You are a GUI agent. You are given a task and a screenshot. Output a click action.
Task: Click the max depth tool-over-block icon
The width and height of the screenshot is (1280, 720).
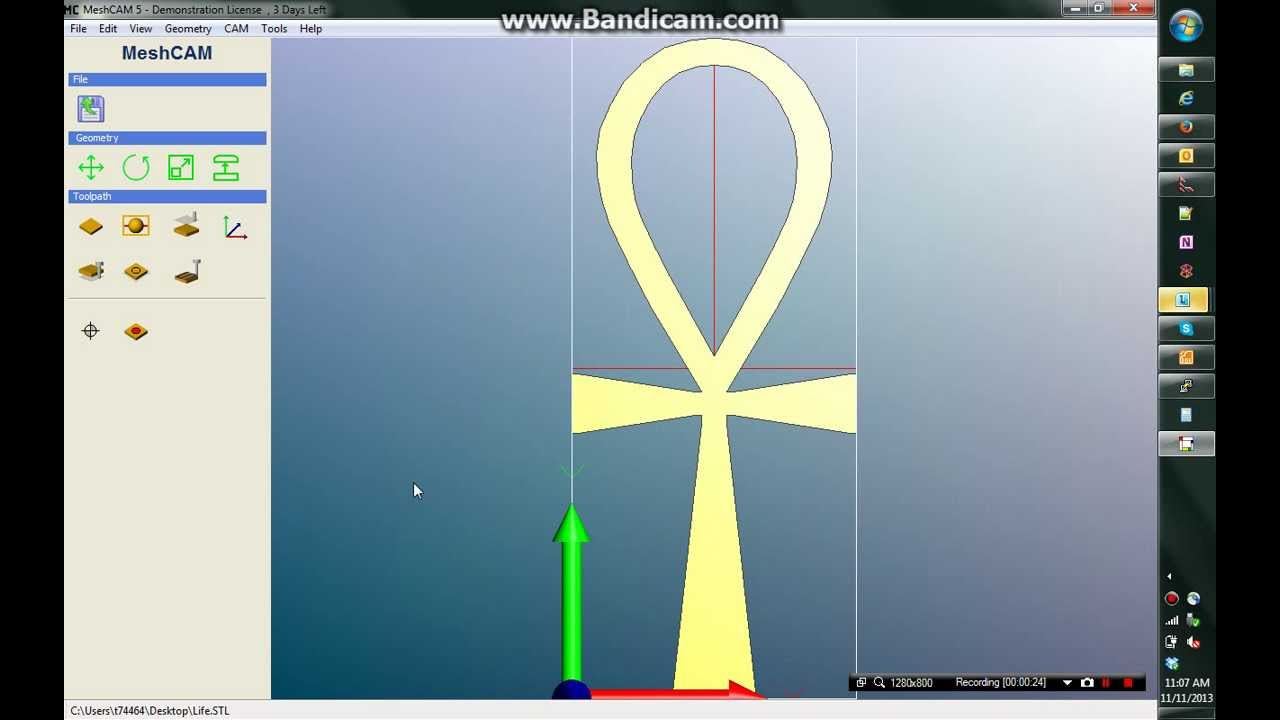[186, 225]
